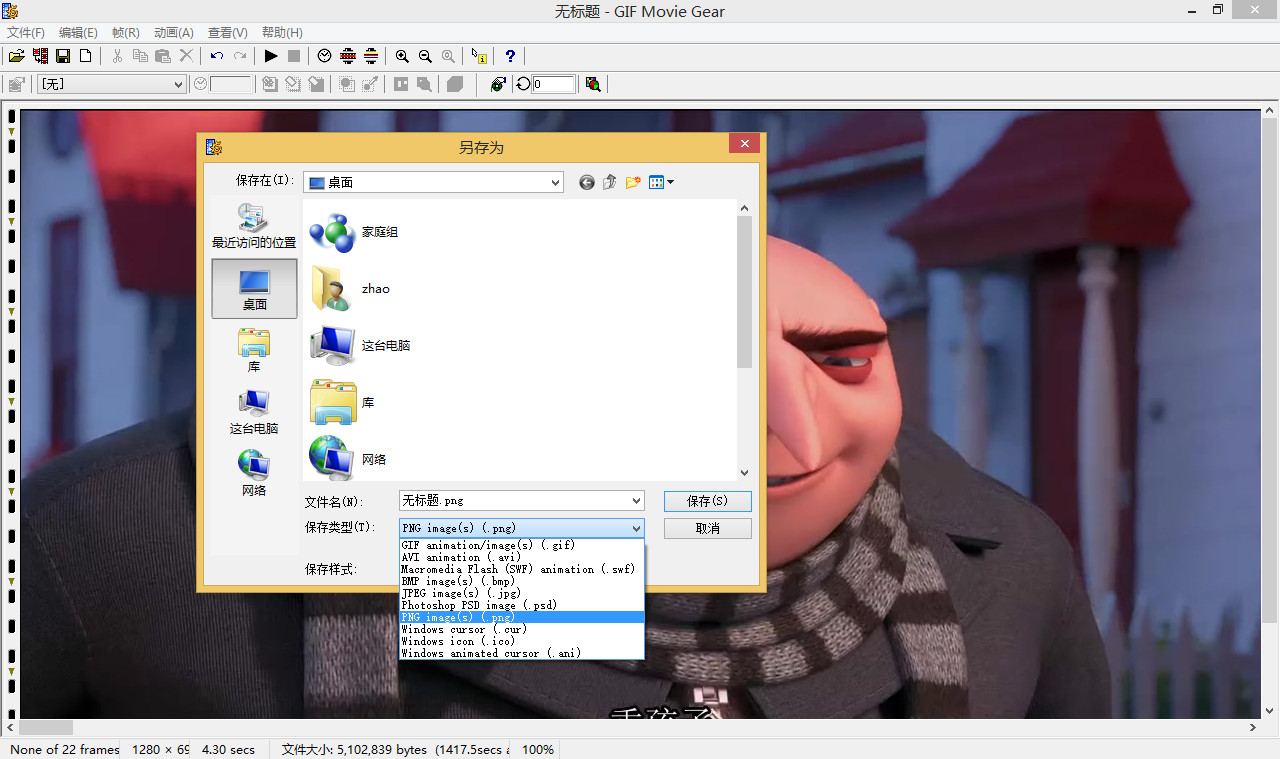The width and height of the screenshot is (1280, 759).
Task: Click the New folder icon in dialog
Action: 632,182
